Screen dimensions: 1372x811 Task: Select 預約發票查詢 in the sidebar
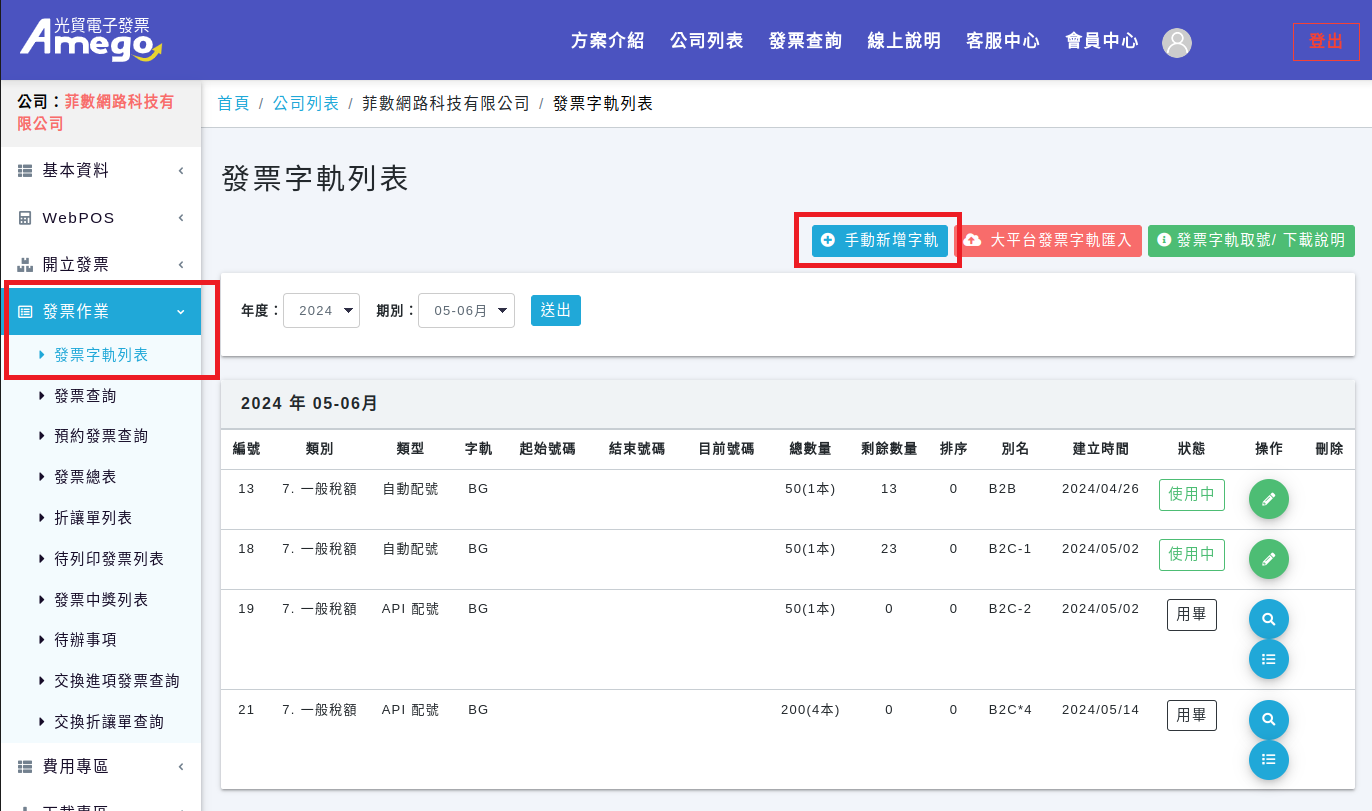[x=101, y=436]
